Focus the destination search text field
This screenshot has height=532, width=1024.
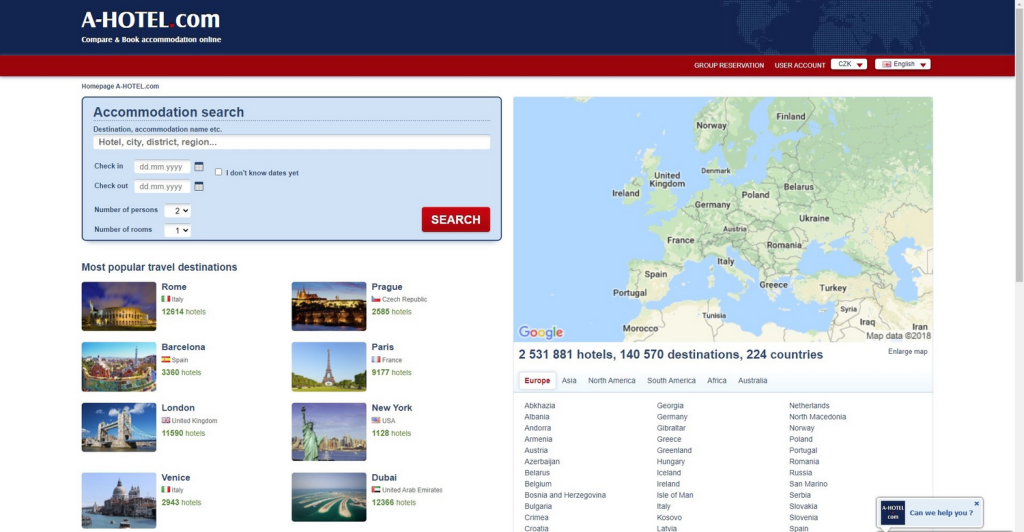pos(291,142)
